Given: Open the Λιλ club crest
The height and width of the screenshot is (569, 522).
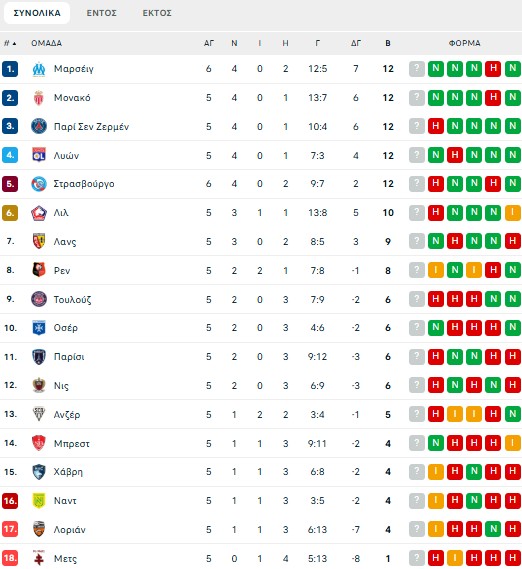Looking at the screenshot, I should 39,213.
